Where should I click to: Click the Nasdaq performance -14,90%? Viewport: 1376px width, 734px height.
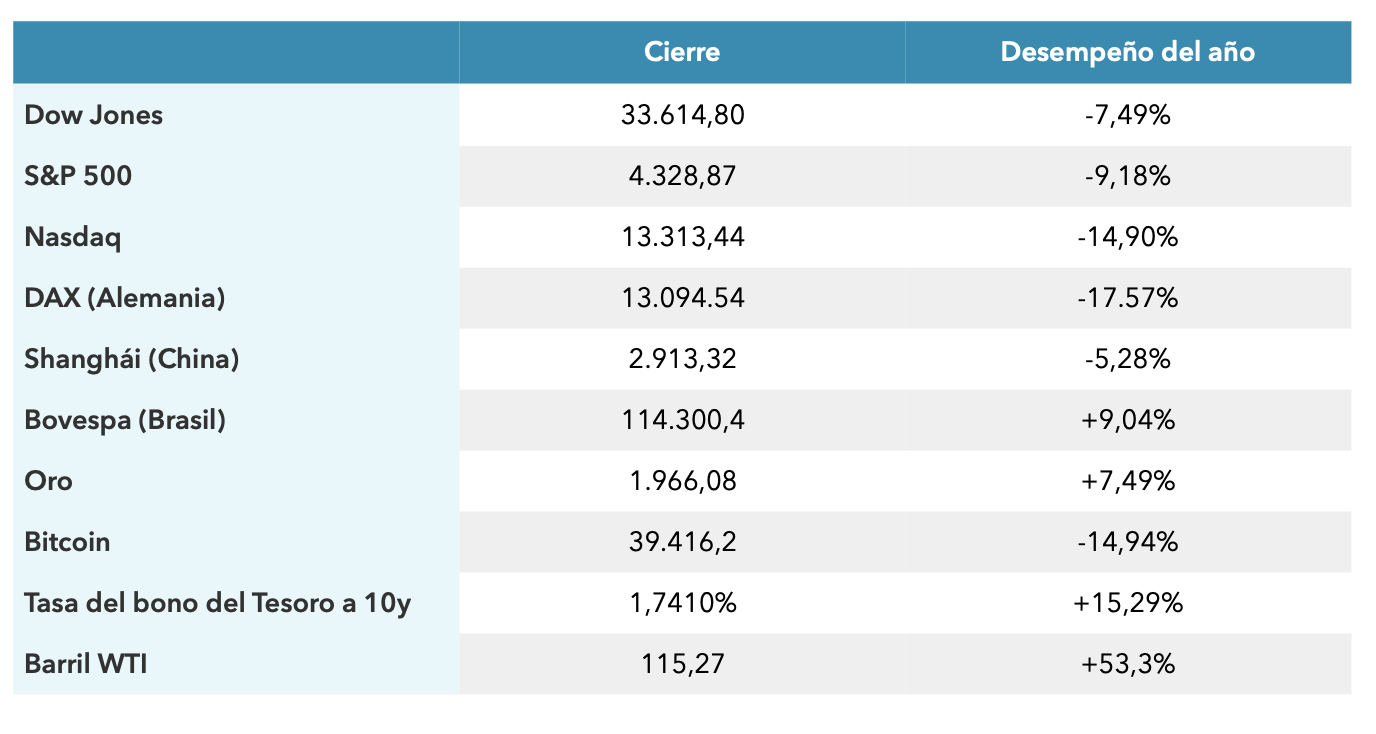click(x=1128, y=238)
